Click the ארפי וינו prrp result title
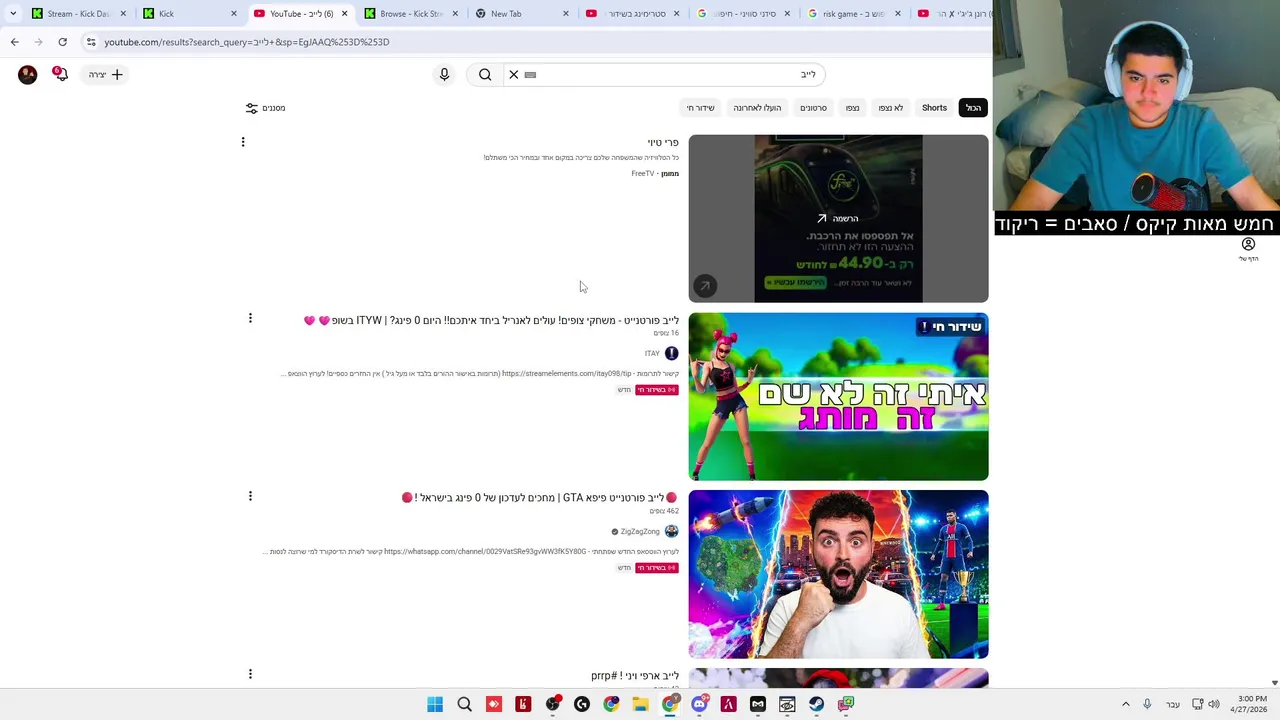 click(635, 676)
